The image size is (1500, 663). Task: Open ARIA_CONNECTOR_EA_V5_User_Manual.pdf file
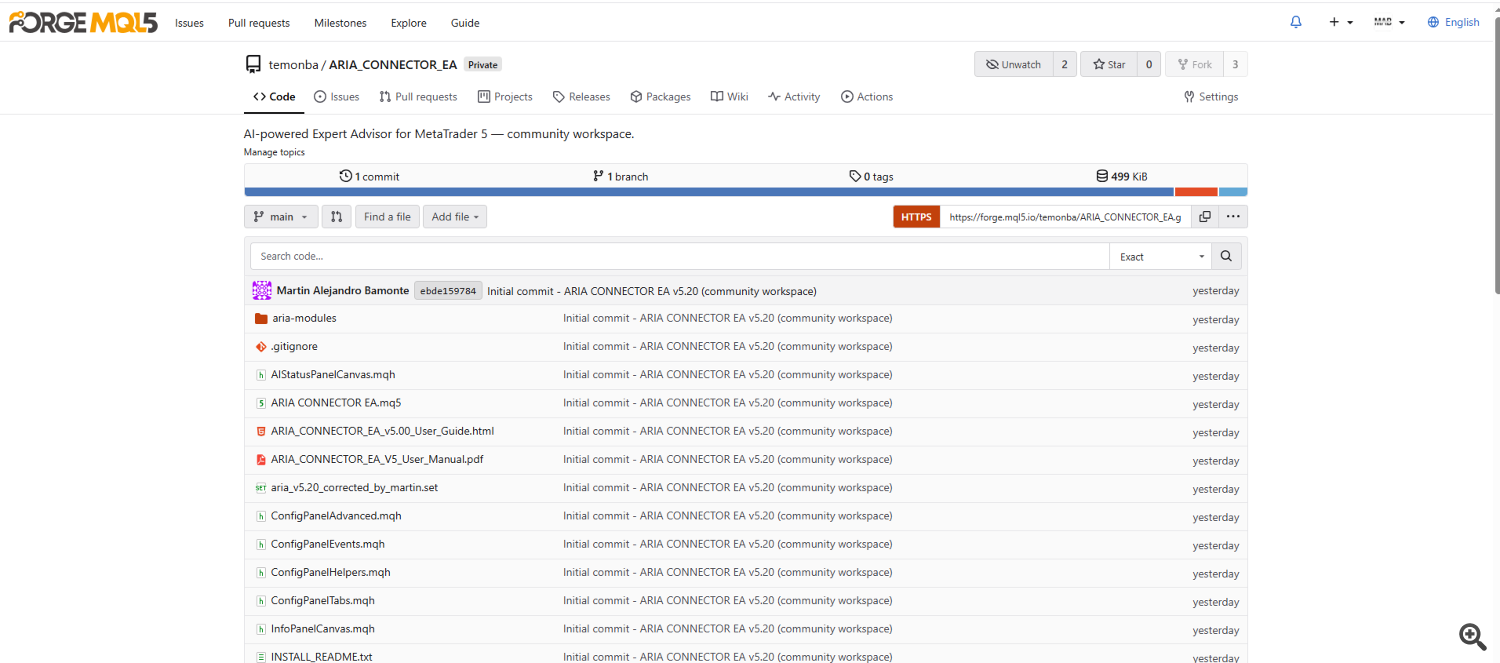coord(377,459)
